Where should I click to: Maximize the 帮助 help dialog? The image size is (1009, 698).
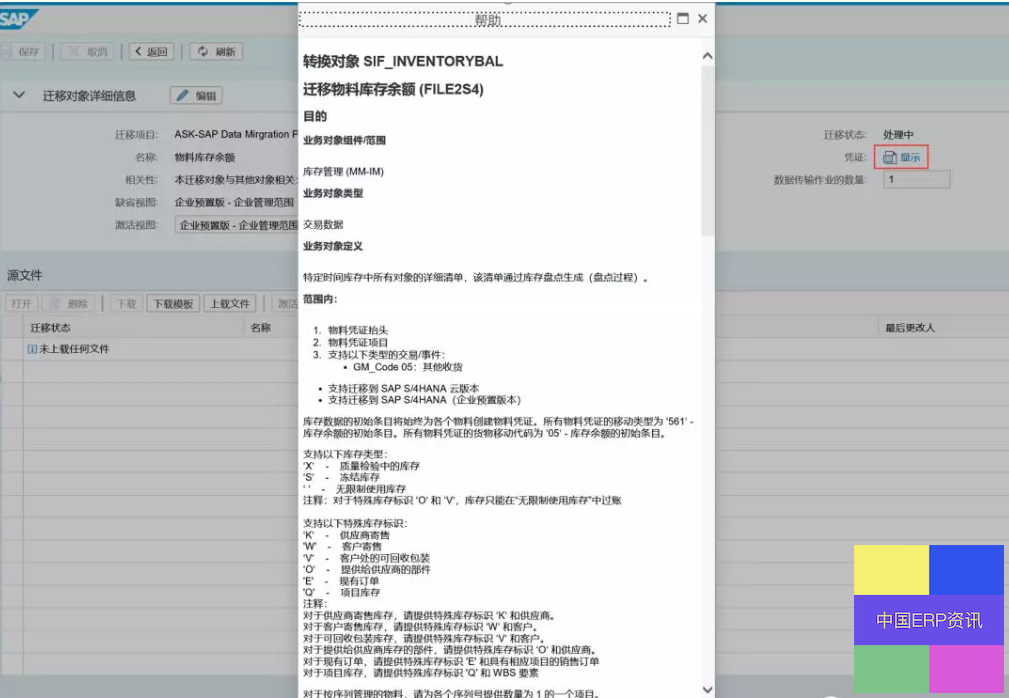pyautogui.click(x=683, y=19)
